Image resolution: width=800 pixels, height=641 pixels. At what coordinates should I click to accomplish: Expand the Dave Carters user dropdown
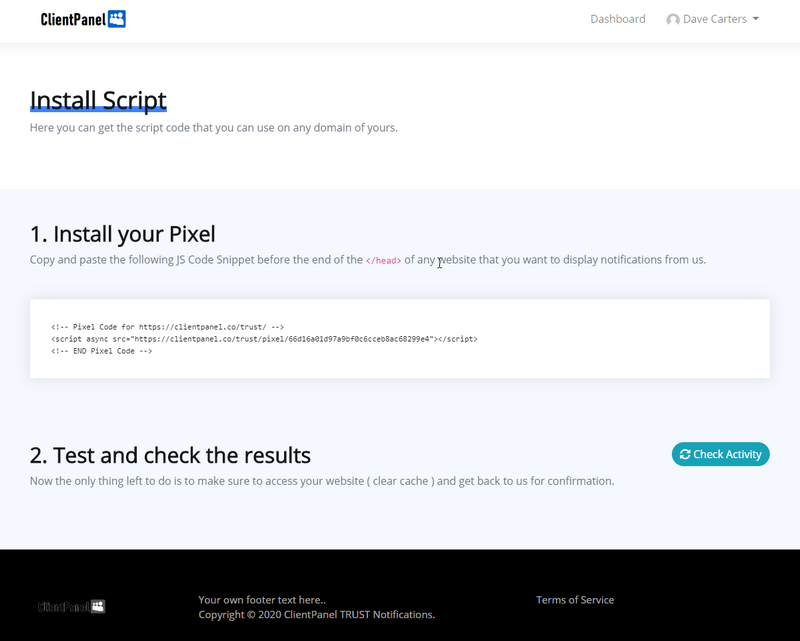pyautogui.click(x=712, y=19)
